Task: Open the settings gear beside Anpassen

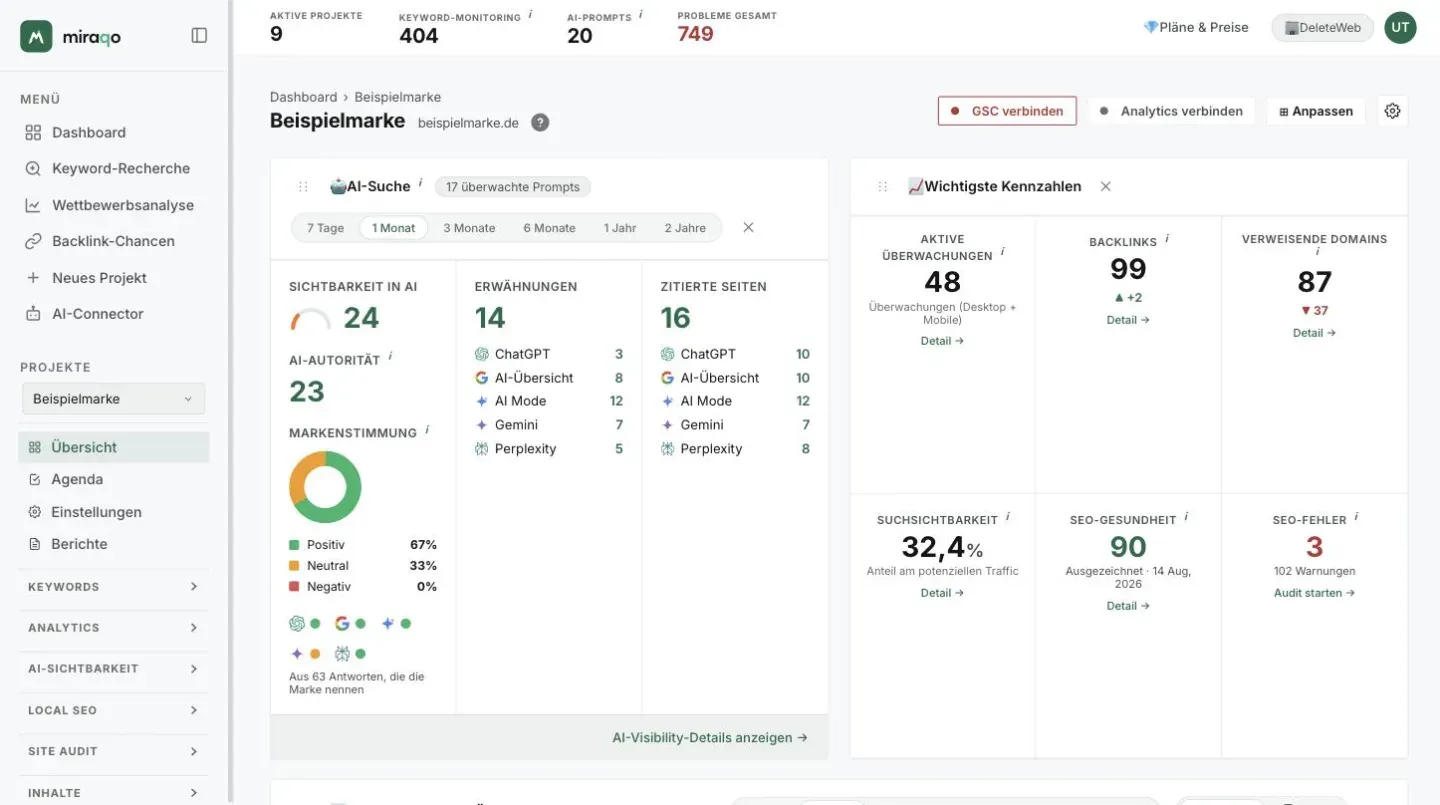Action: [1392, 111]
